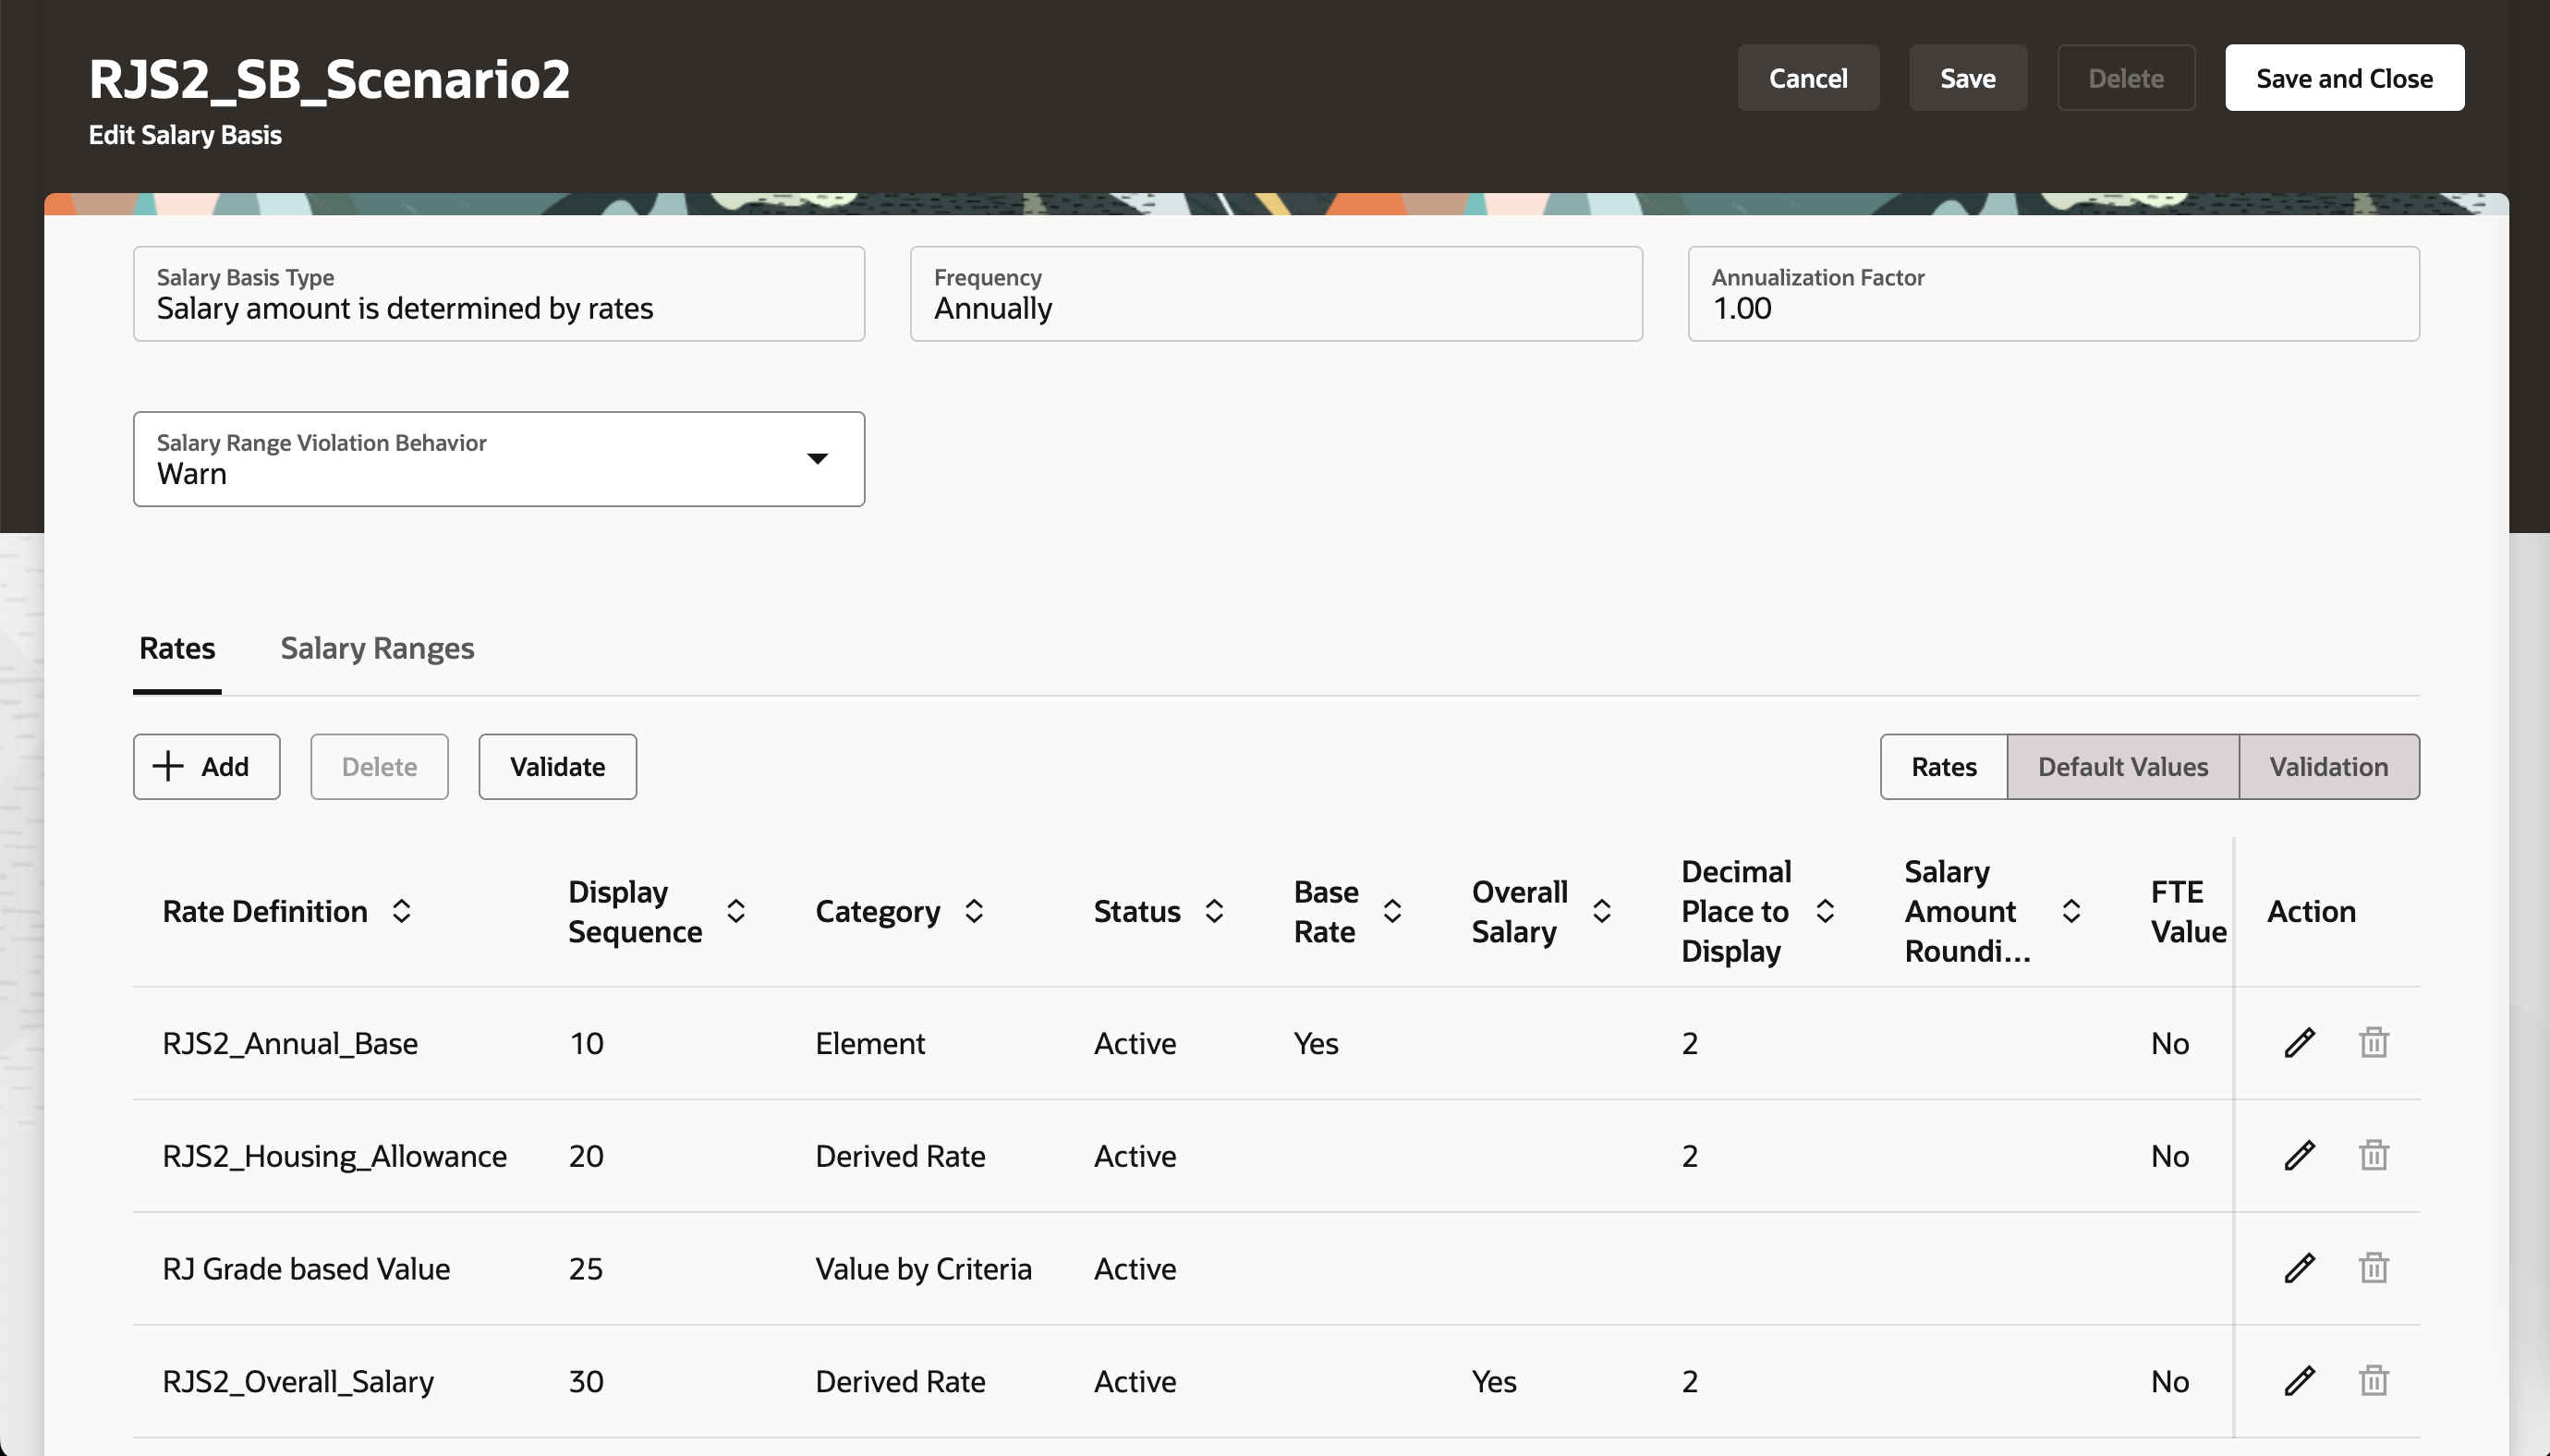This screenshot has width=2550, height=1456.
Task: Delete the RJS2_Annual_Base rate row
Action: (2373, 1042)
